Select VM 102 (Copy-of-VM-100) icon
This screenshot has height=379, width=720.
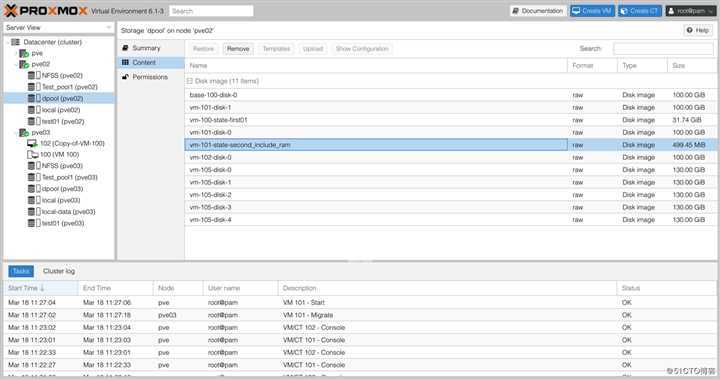[x=32, y=143]
